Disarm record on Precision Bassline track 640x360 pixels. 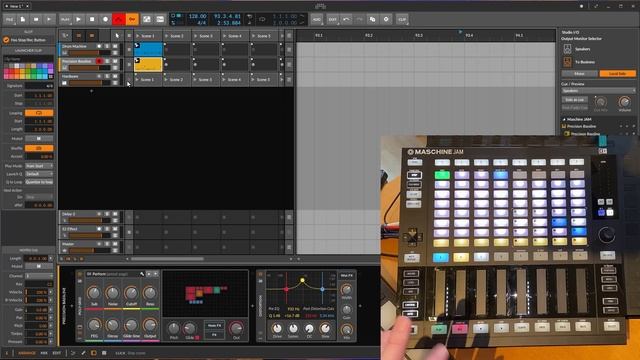[99, 61]
